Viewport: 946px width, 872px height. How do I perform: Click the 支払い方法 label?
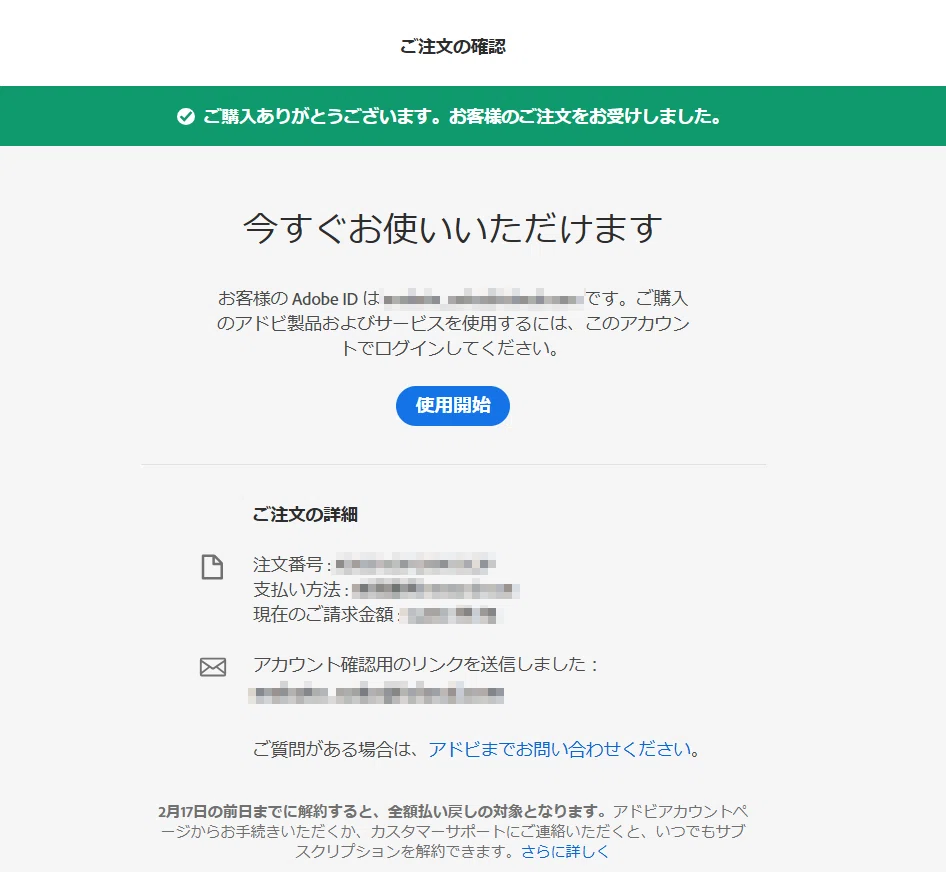point(297,589)
